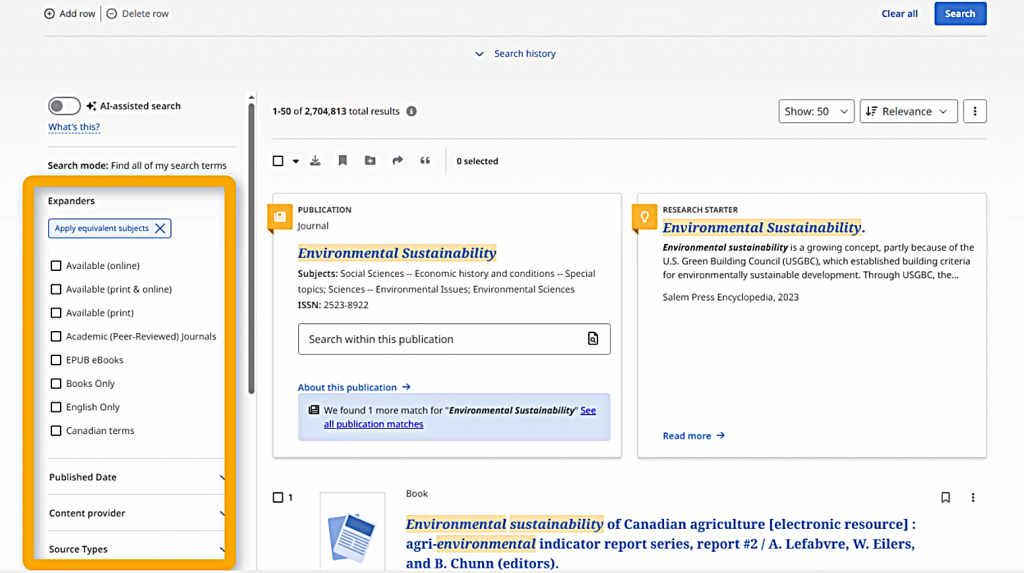1024x573 pixels.
Task: Check the Available (print & online) box
Action: point(56,289)
